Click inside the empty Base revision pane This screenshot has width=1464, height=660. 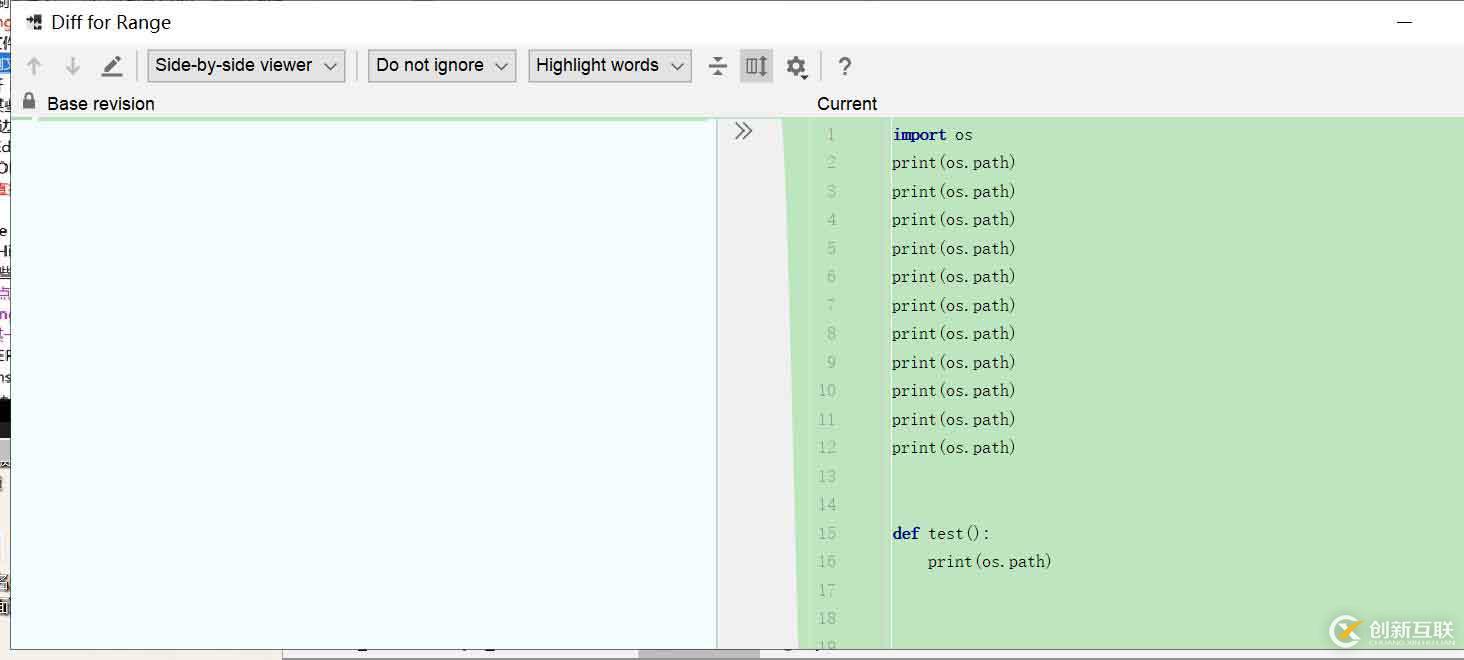click(x=360, y=380)
